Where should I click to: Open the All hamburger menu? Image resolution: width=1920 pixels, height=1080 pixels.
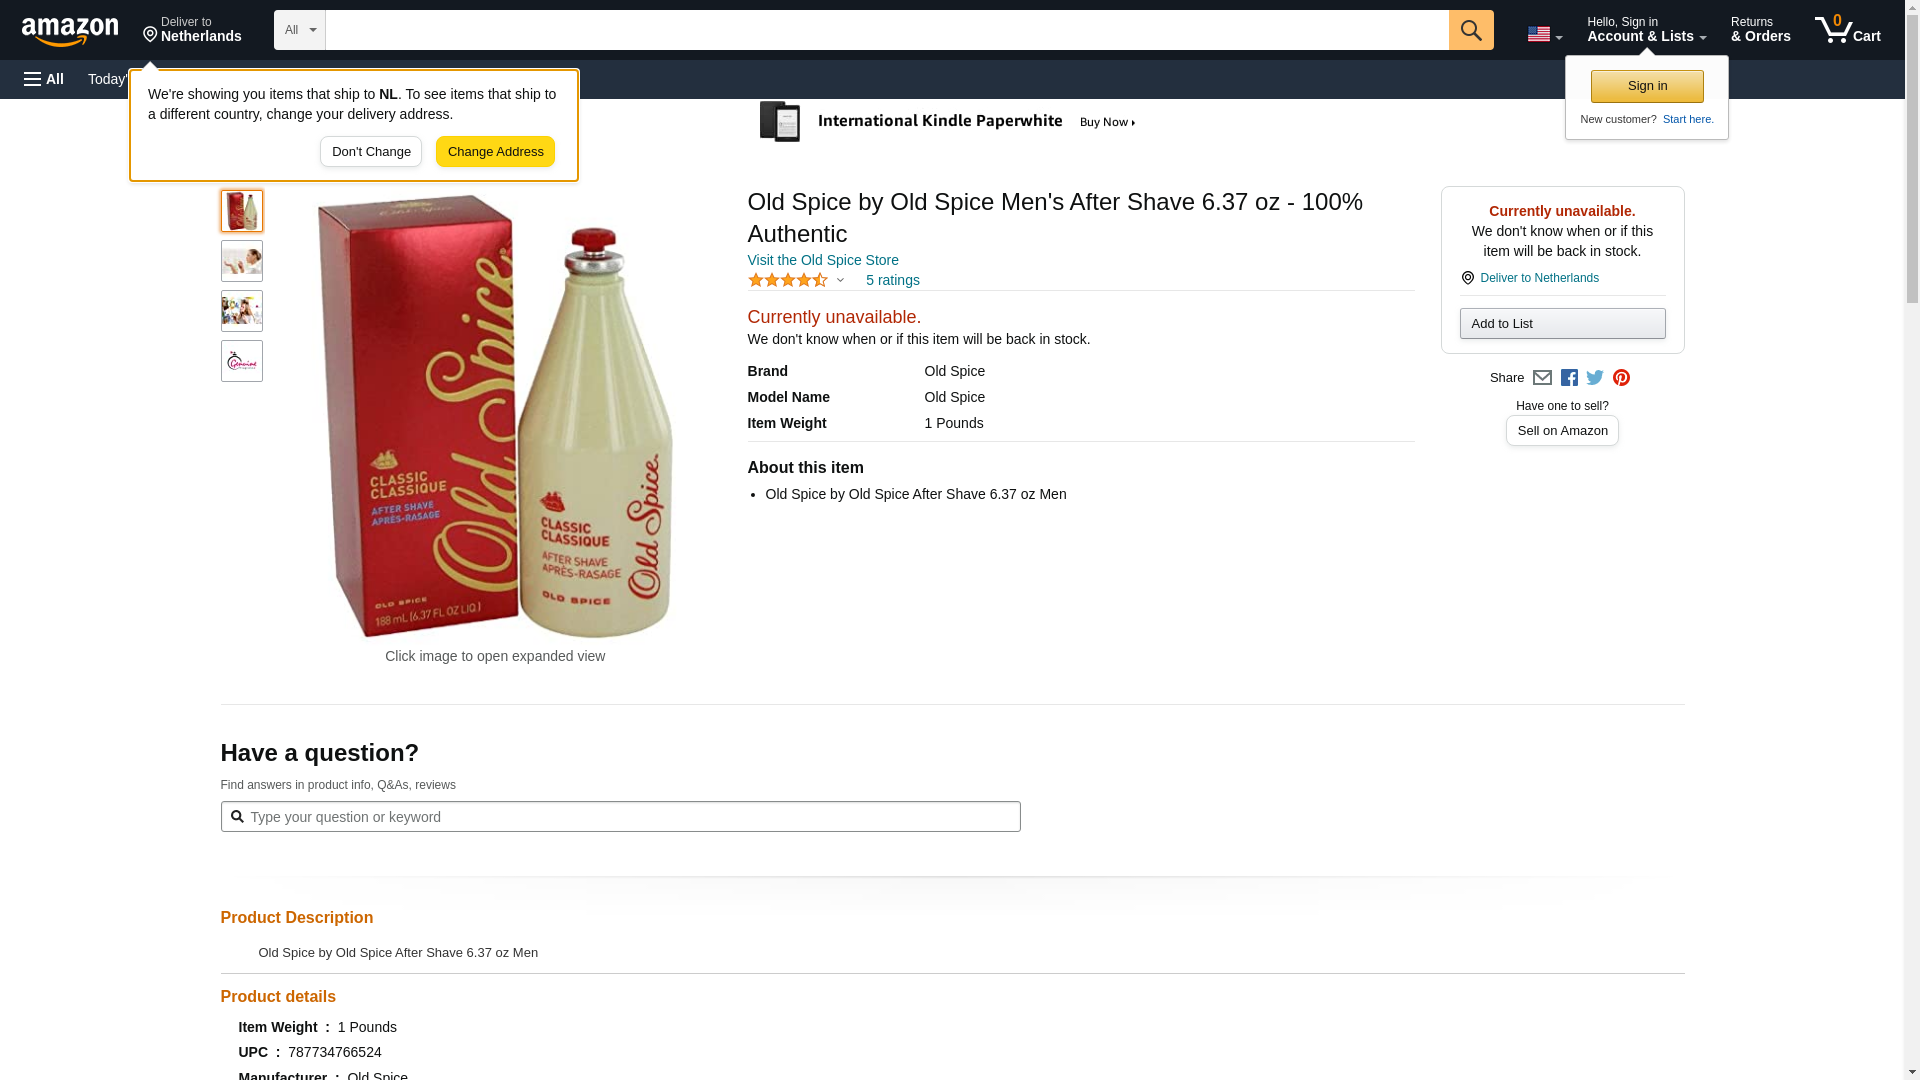tap(44, 79)
